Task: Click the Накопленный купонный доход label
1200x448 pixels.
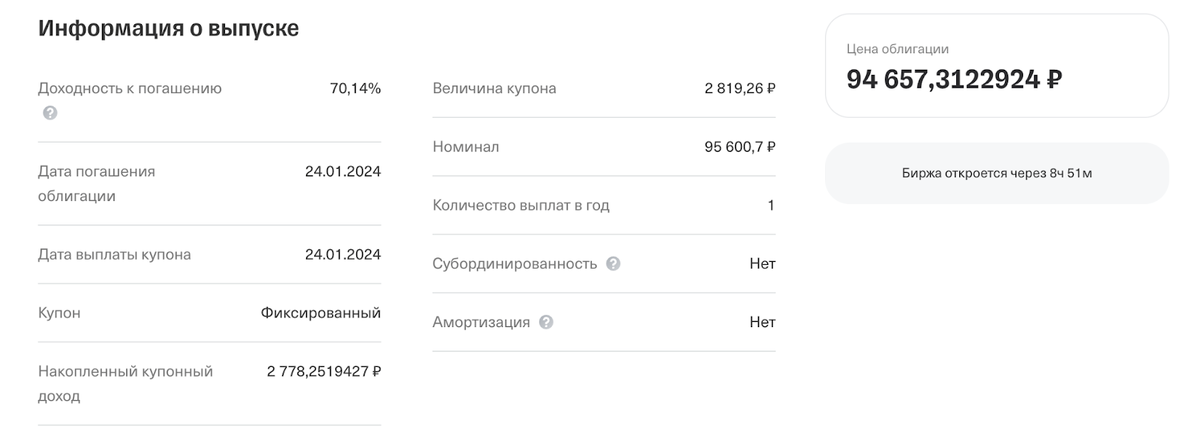Action: click(125, 384)
